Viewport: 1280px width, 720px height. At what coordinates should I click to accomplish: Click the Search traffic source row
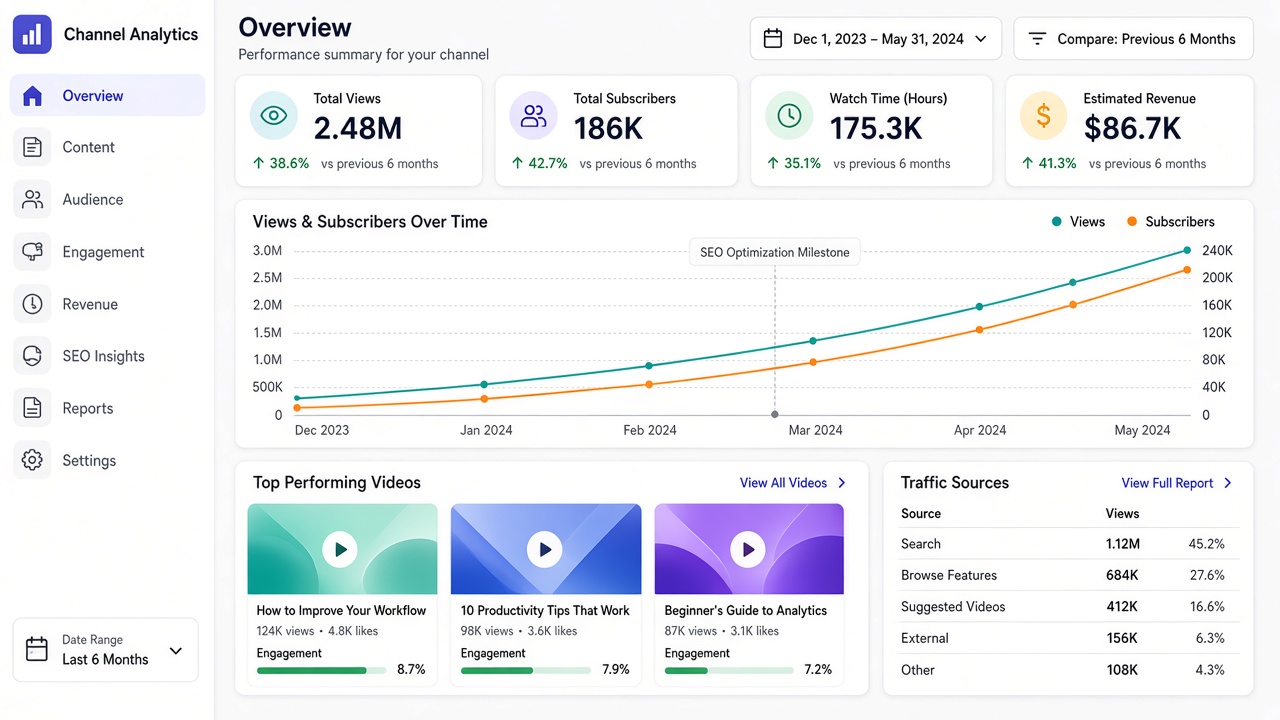1069,544
